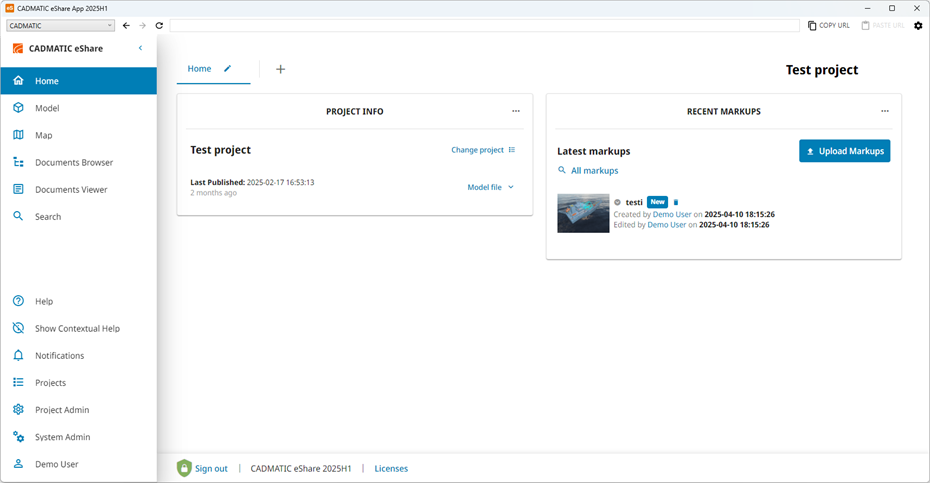
Task: Open System Admin in sidebar
Action: click(78, 437)
